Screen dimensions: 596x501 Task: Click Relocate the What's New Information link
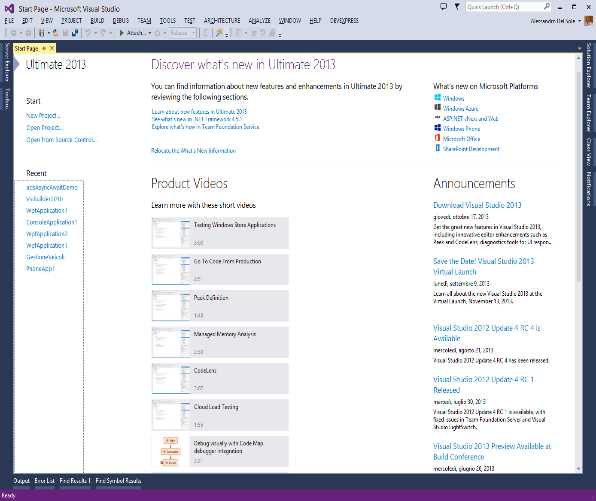(x=193, y=151)
